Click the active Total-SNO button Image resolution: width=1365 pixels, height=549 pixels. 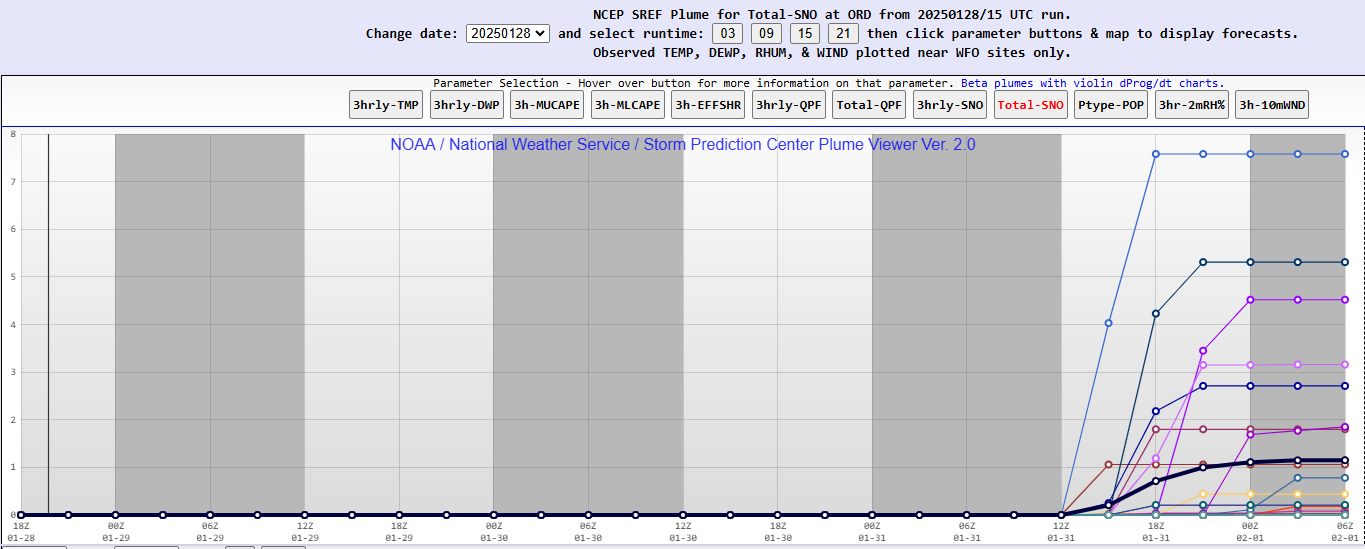point(1031,104)
